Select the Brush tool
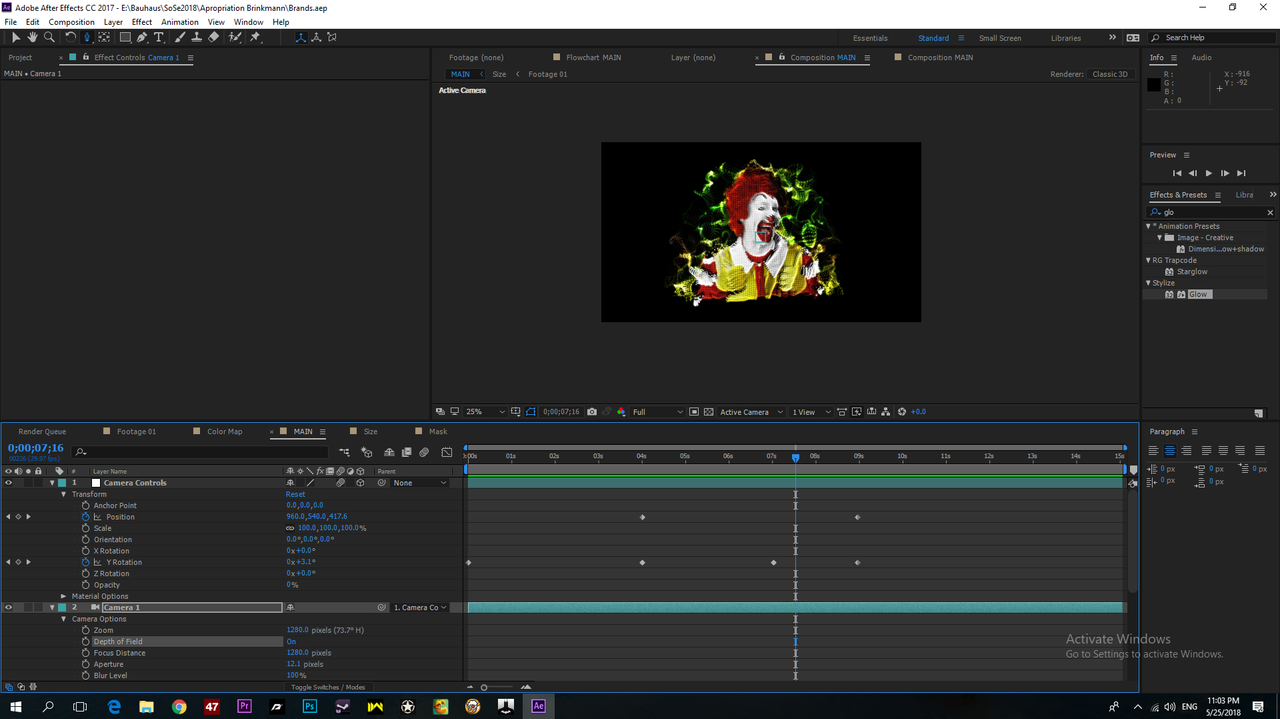 pyautogui.click(x=180, y=37)
